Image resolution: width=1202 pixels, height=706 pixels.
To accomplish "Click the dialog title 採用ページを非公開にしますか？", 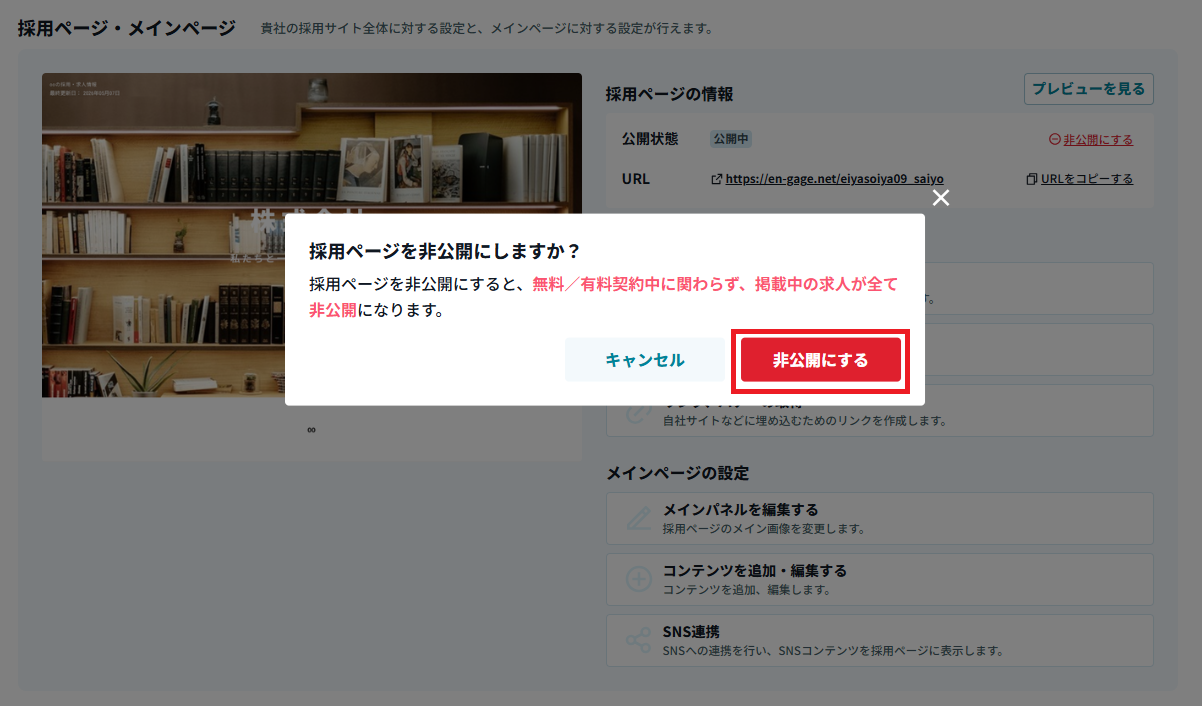I will [x=445, y=251].
